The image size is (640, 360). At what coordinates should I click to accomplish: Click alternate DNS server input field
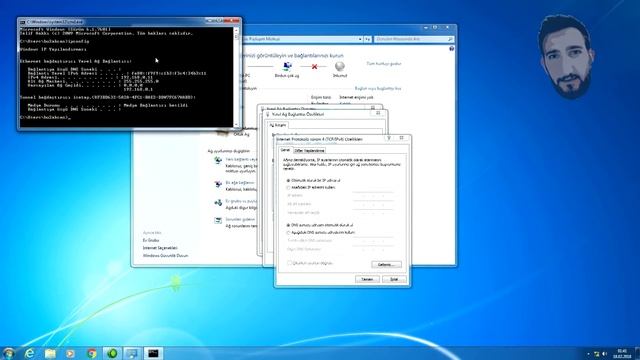coord(373,249)
